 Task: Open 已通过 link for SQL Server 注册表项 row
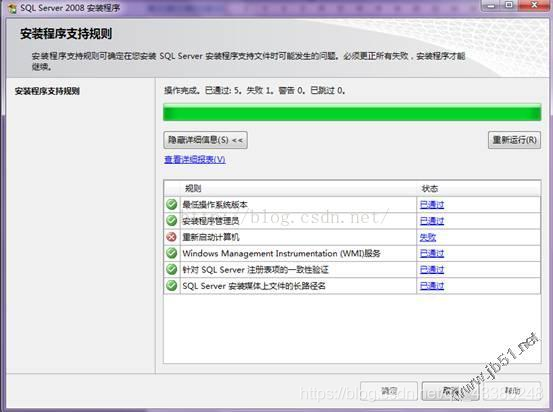pos(432,269)
